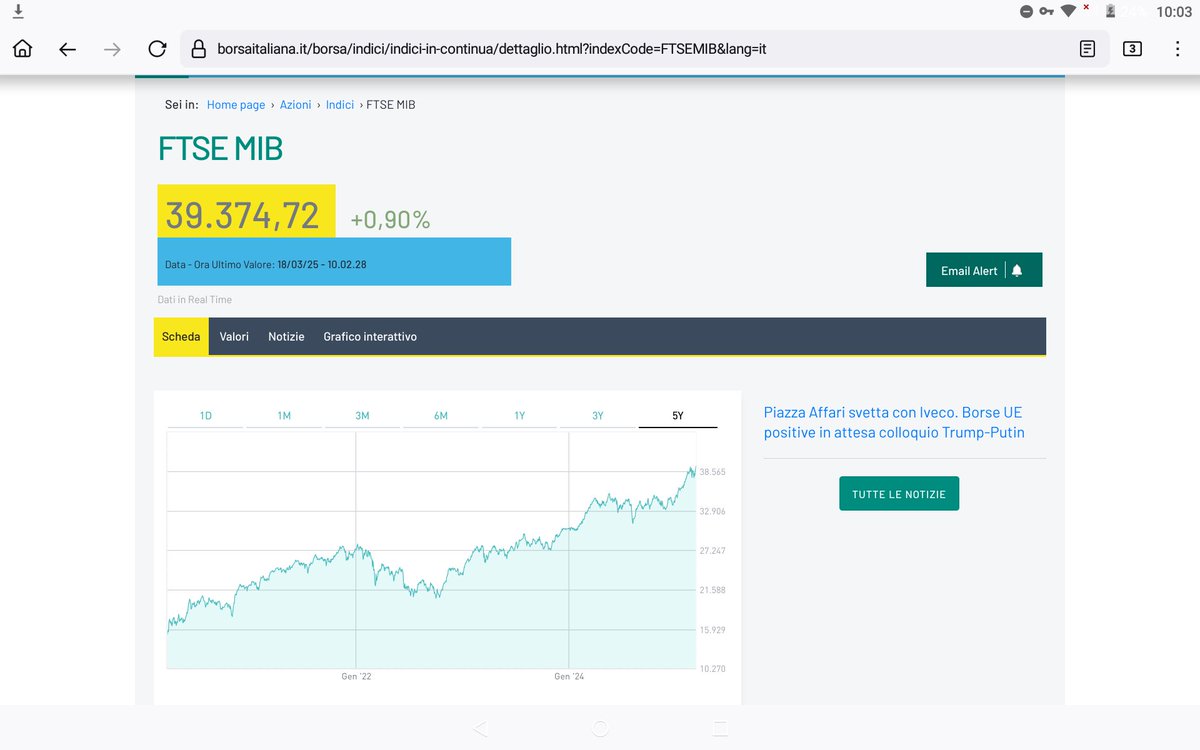Click the 10.270 chart axis value

[x=713, y=668]
